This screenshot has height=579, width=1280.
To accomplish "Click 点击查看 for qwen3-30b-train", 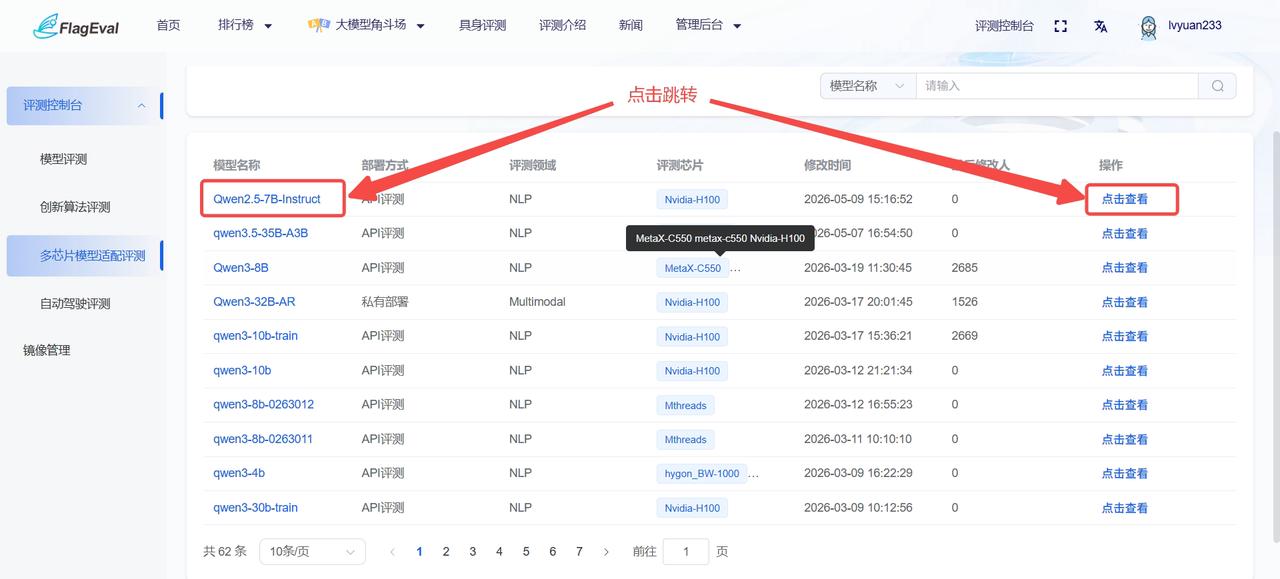I will pyautogui.click(x=1125, y=508).
